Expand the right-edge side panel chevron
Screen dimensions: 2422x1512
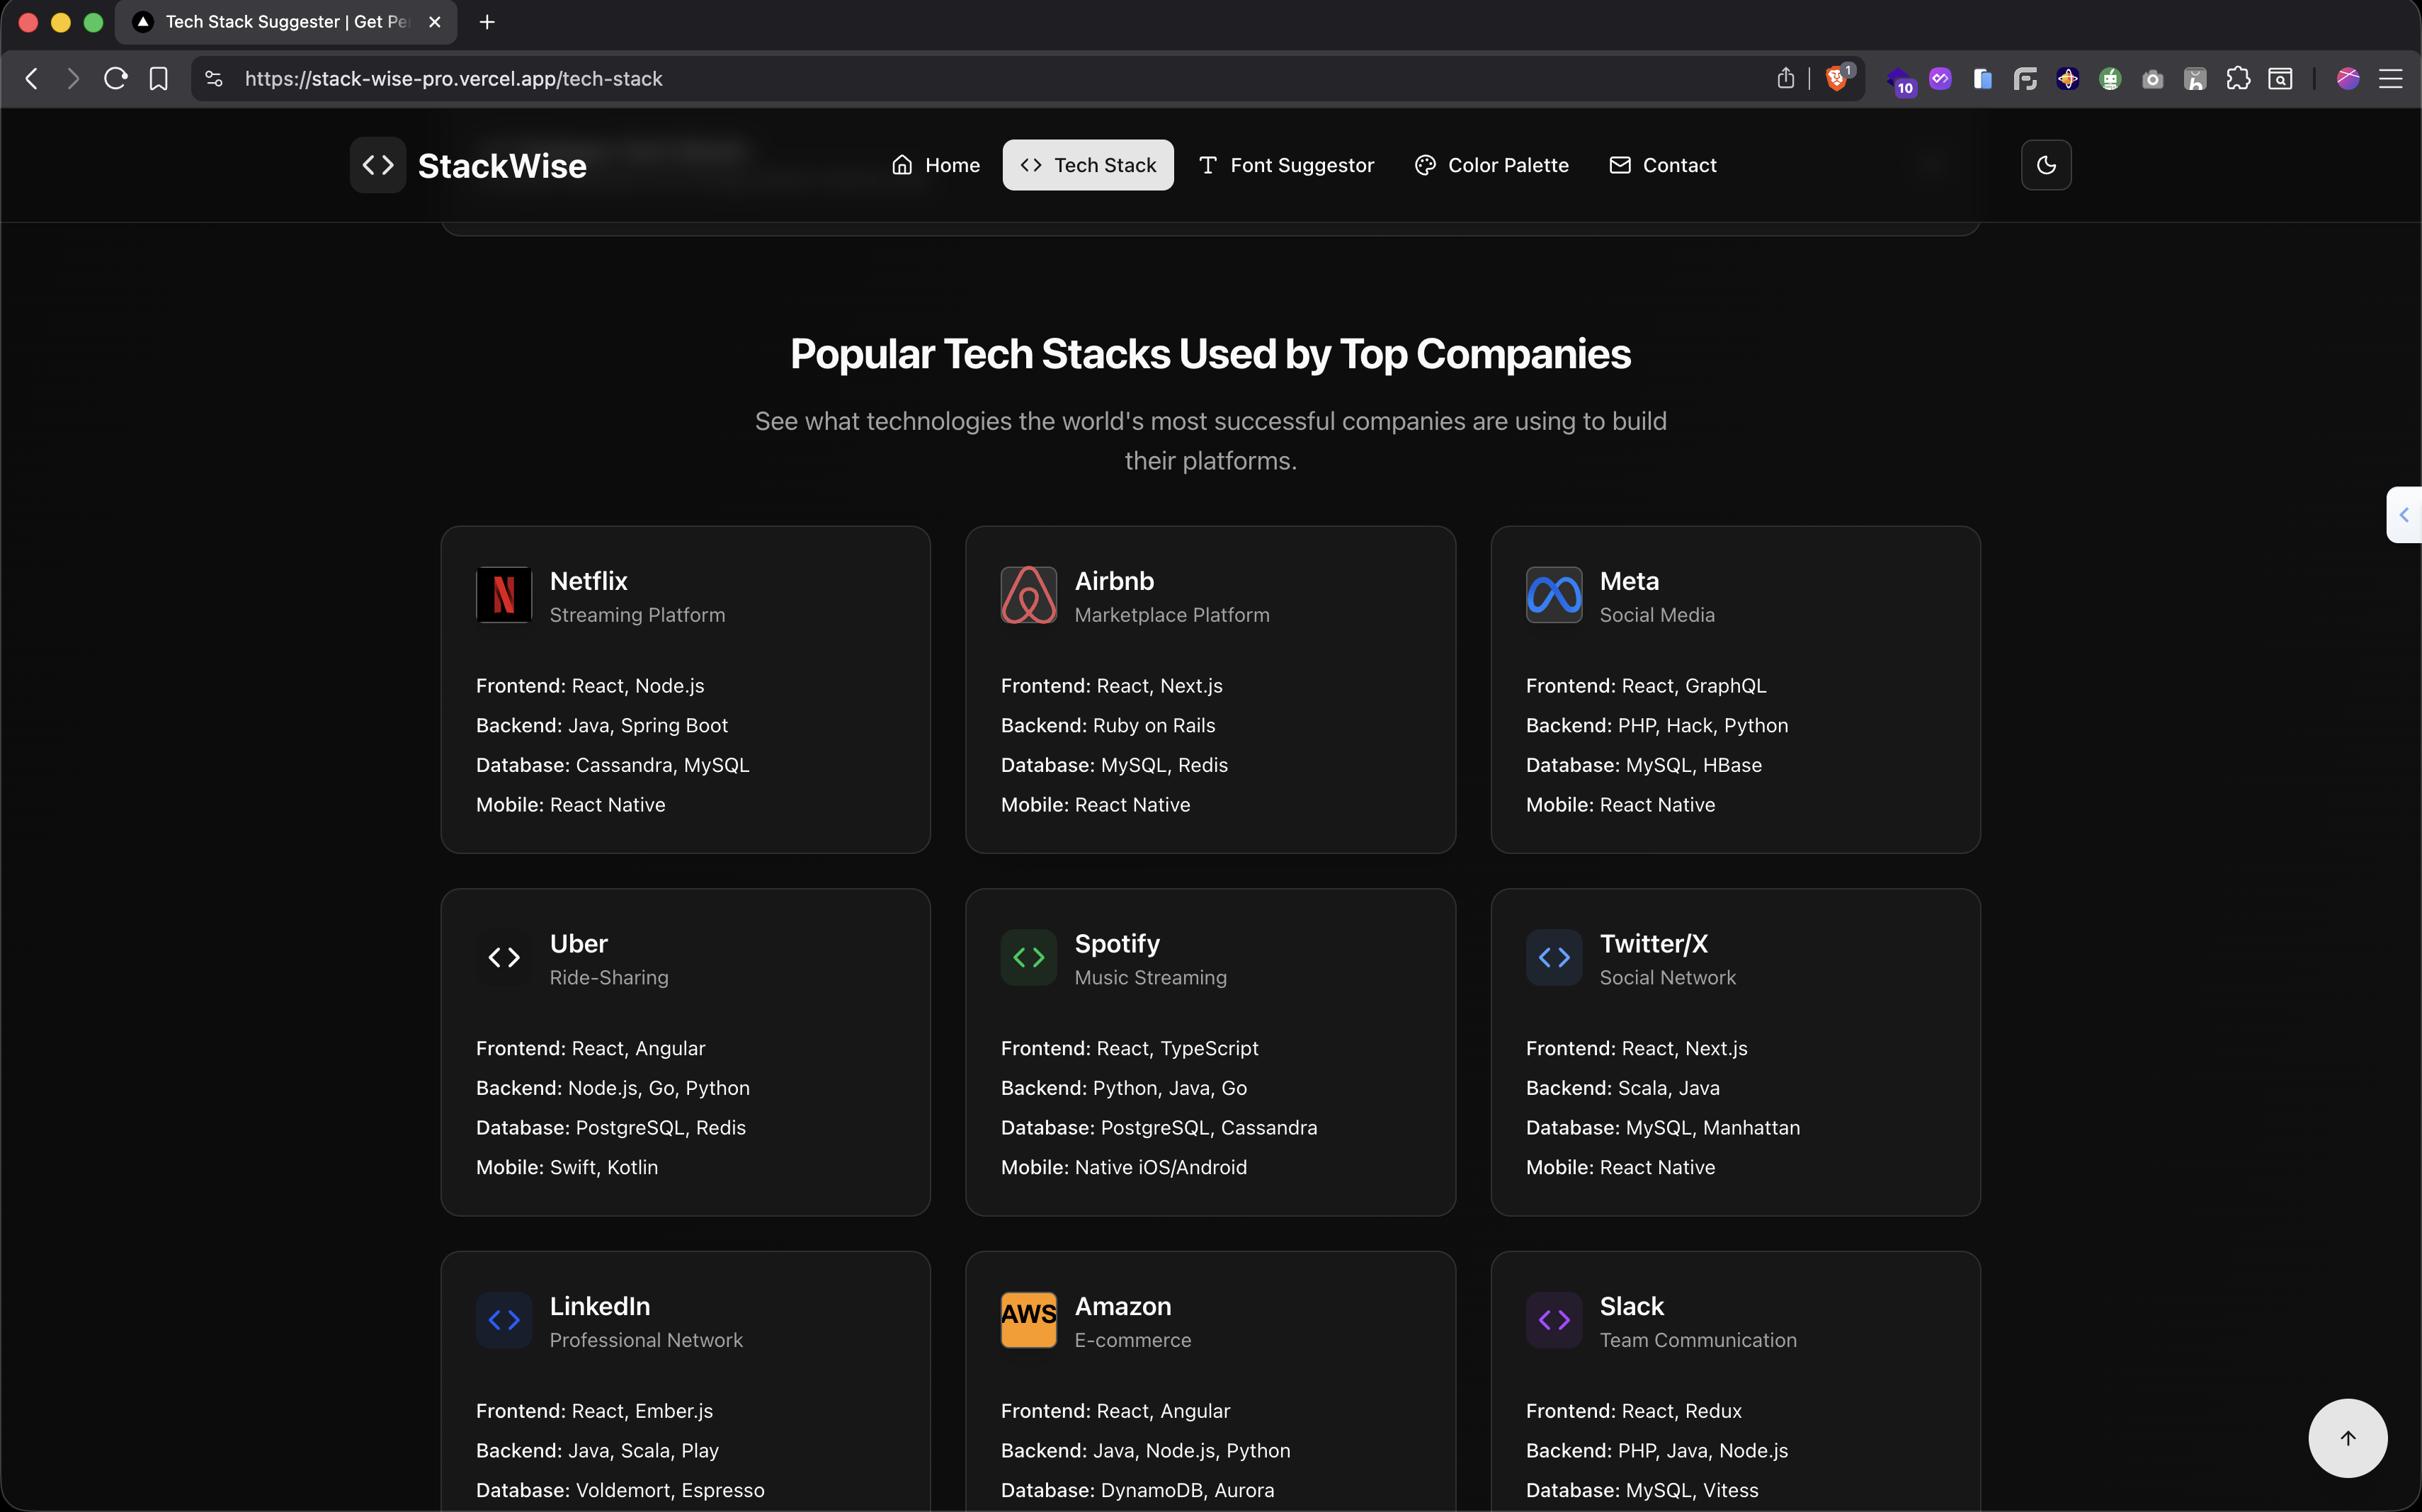point(2404,515)
